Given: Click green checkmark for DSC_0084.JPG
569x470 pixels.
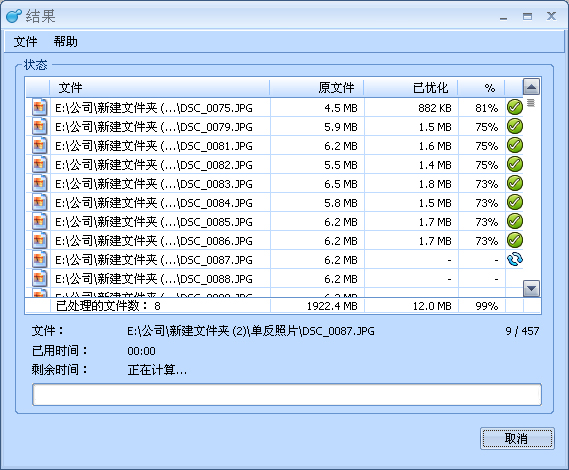Looking at the screenshot, I should (515, 202).
